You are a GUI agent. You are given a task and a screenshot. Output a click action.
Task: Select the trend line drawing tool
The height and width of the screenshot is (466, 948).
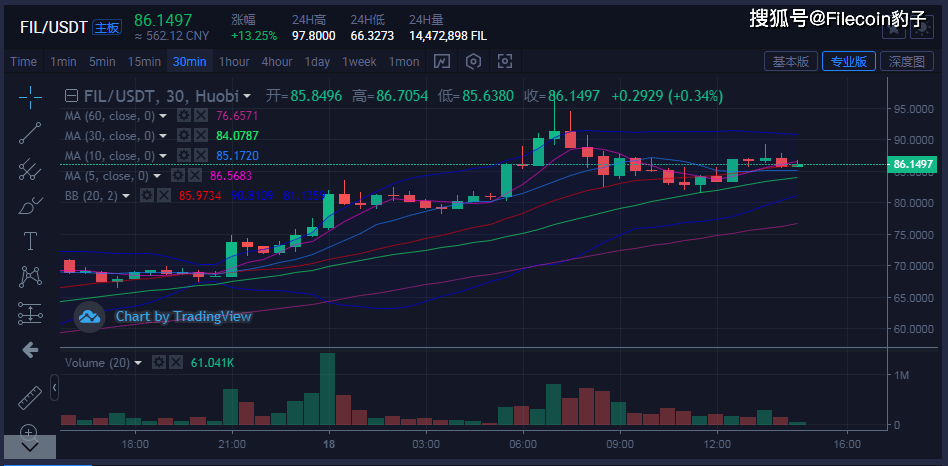click(x=30, y=133)
